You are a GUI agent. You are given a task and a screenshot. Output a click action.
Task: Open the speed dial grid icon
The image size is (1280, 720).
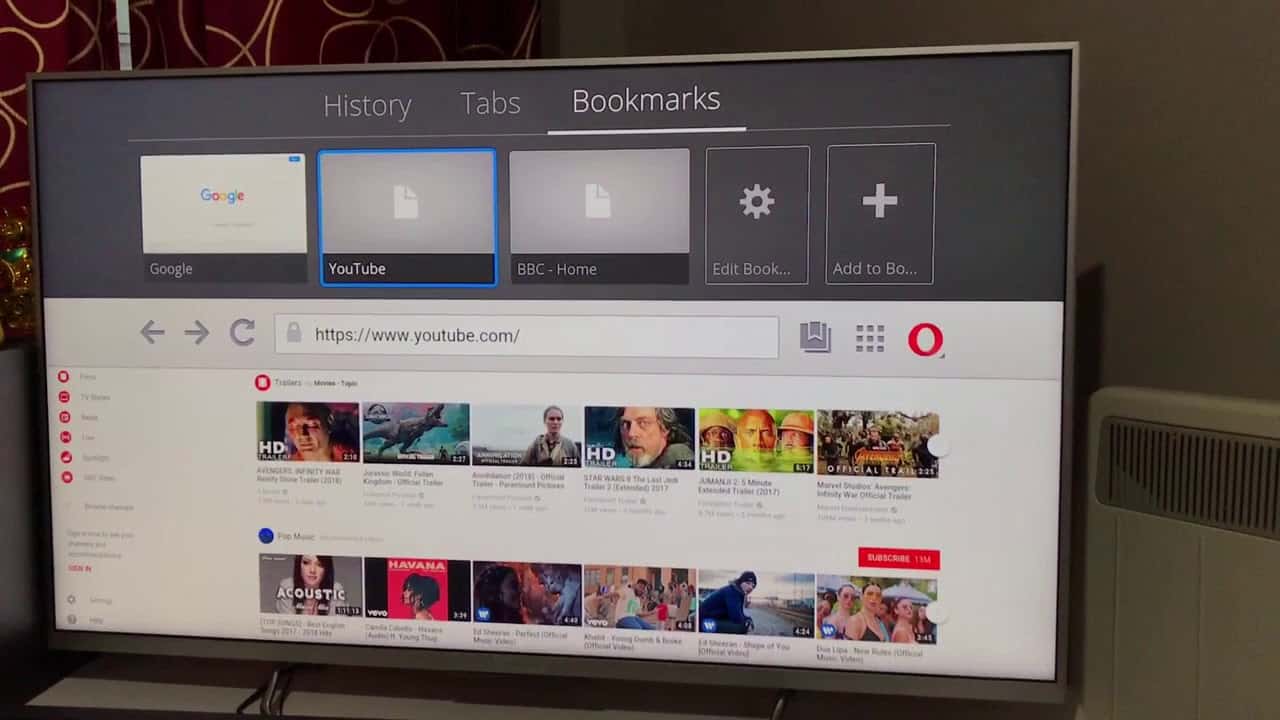pos(870,338)
